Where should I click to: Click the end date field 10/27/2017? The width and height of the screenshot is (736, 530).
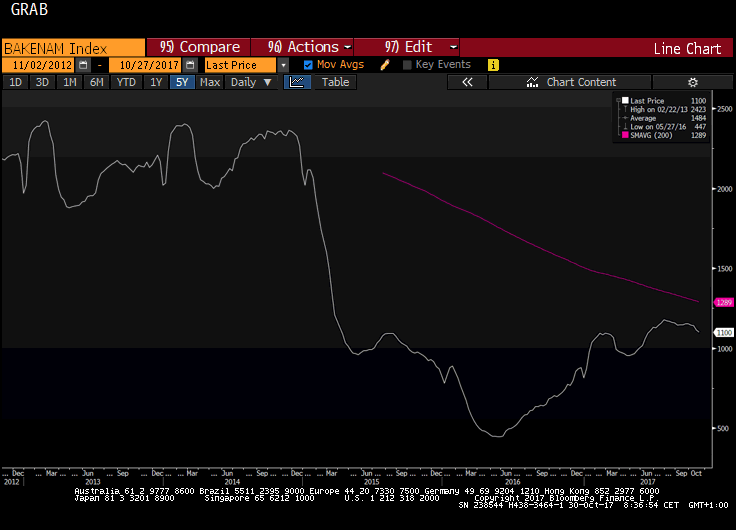(x=146, y=65)
